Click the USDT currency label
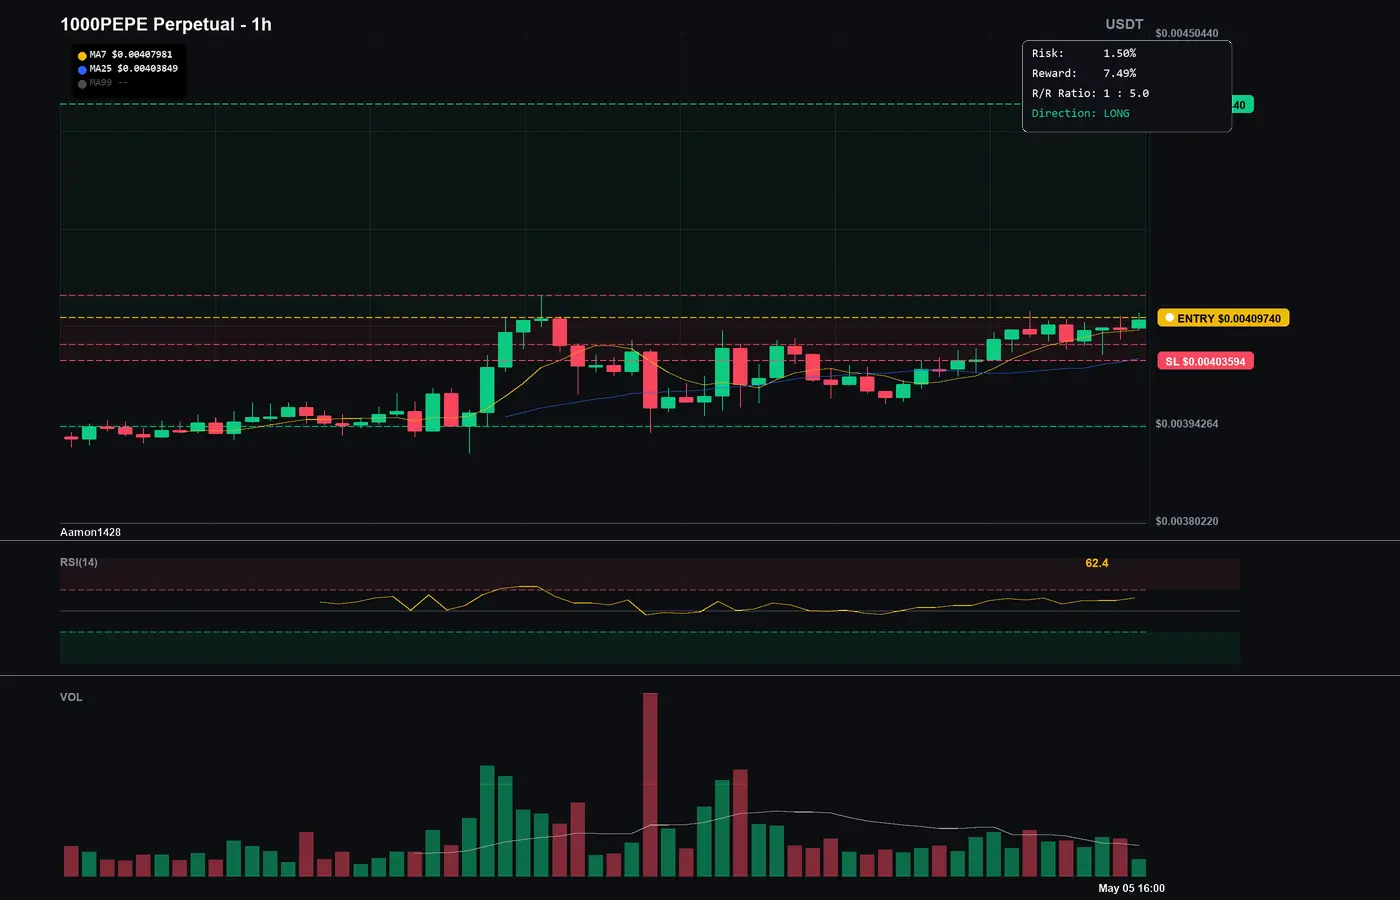This screenshot has width=1400, height=900. (1124, 24)
